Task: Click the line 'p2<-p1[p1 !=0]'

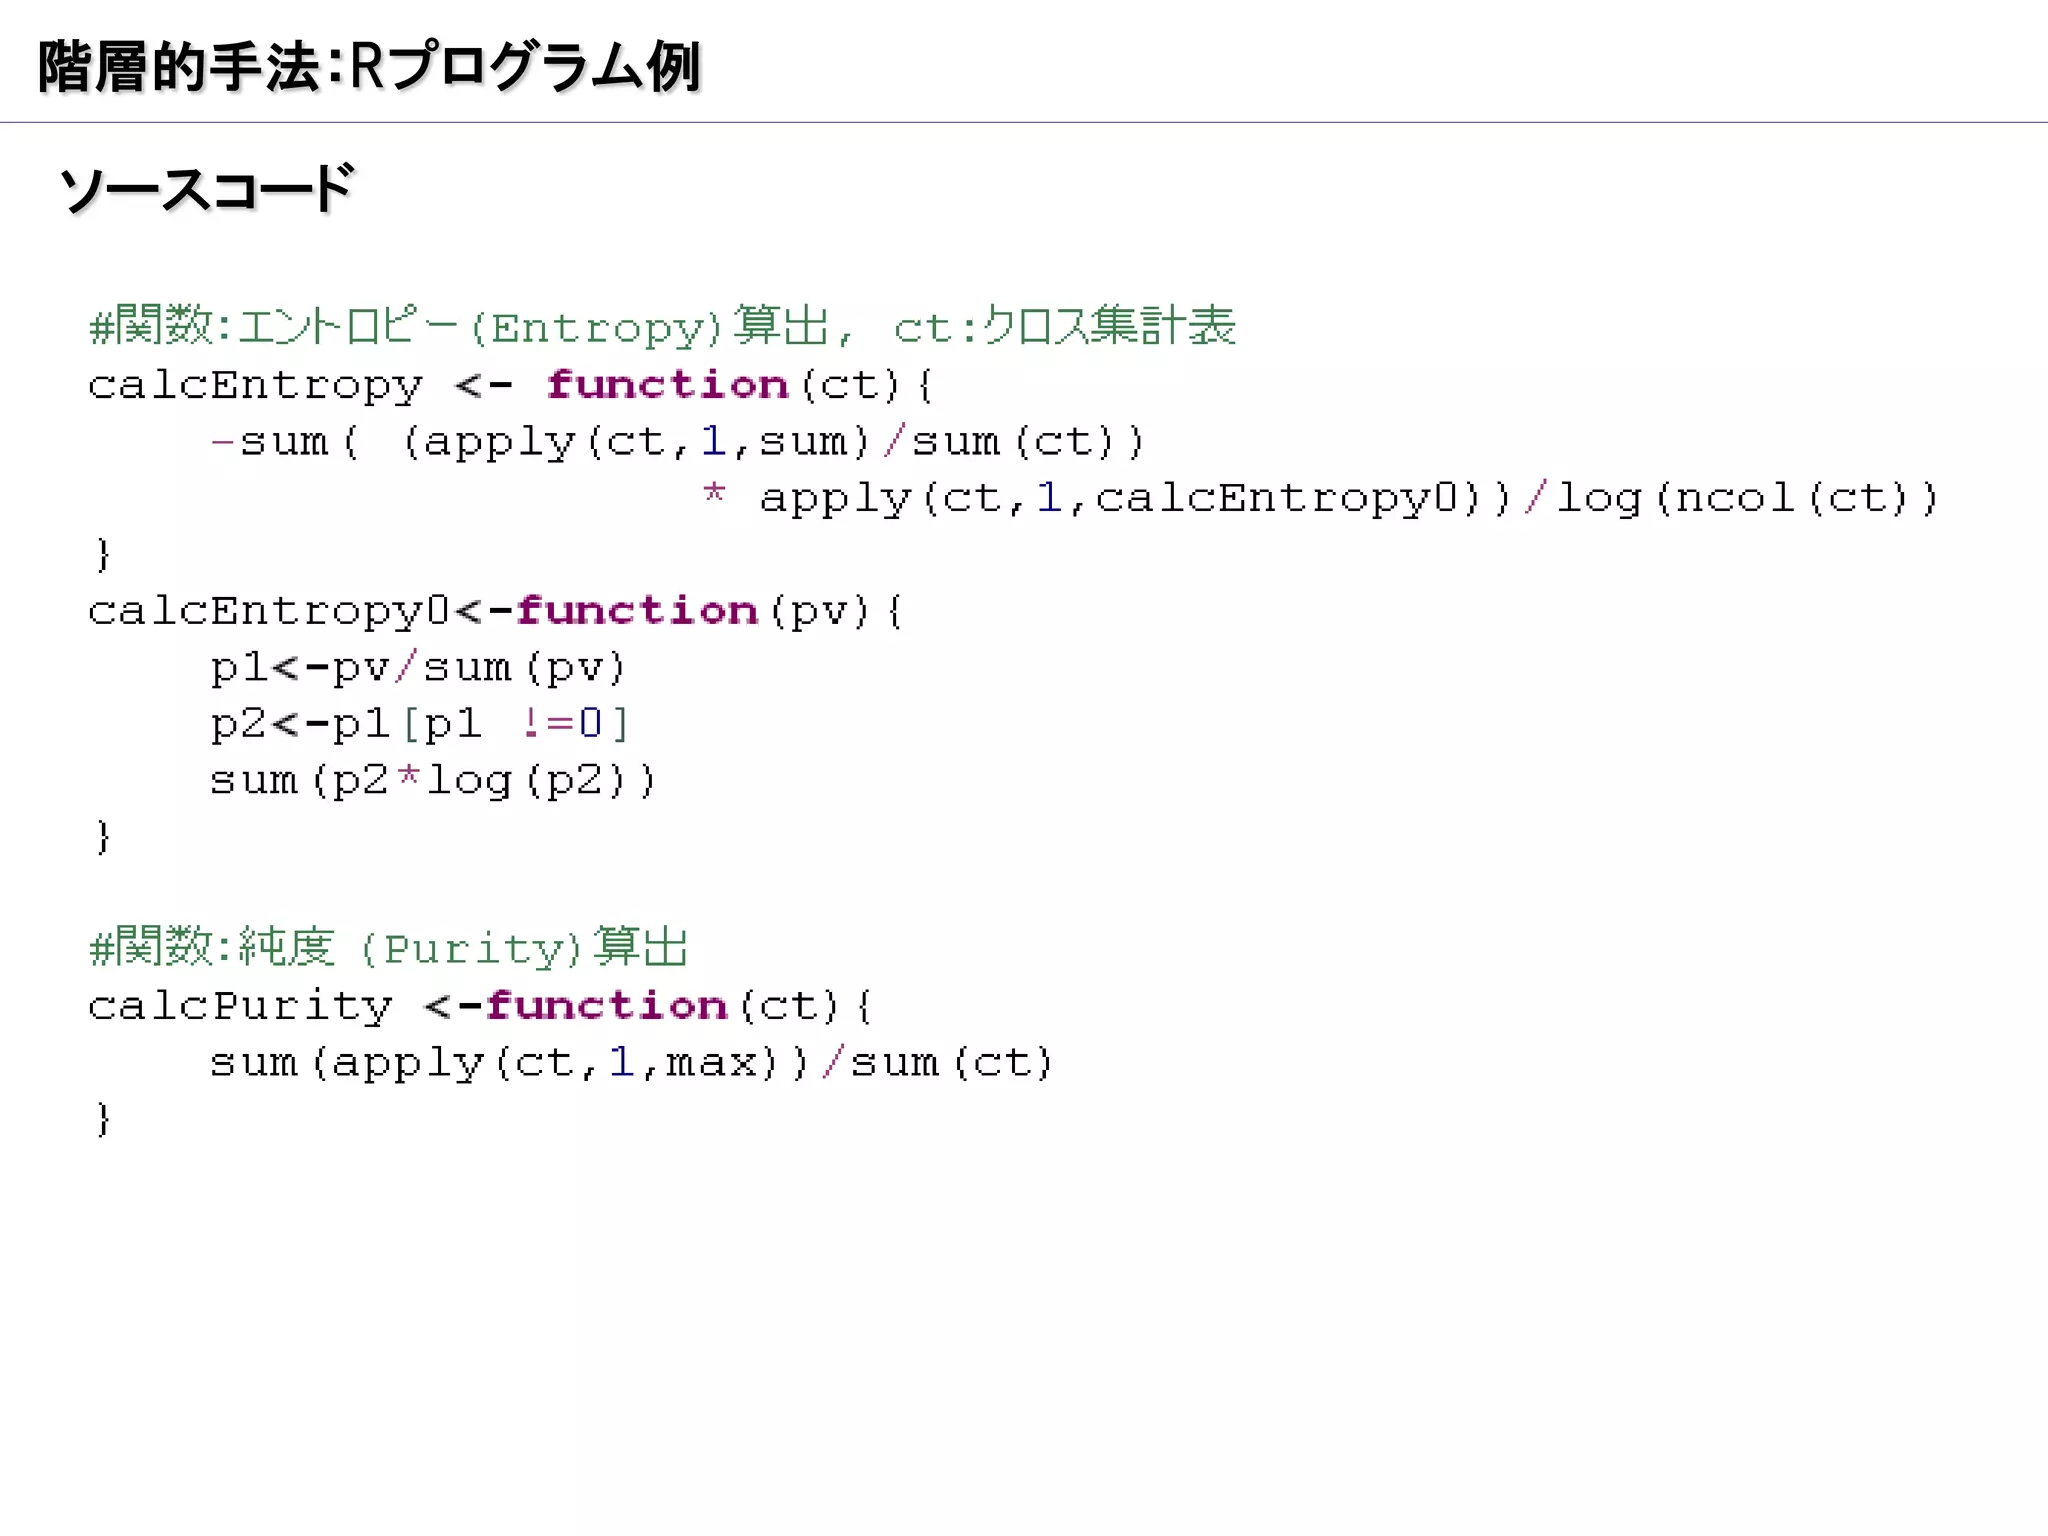Action: (x=420, y=723)
